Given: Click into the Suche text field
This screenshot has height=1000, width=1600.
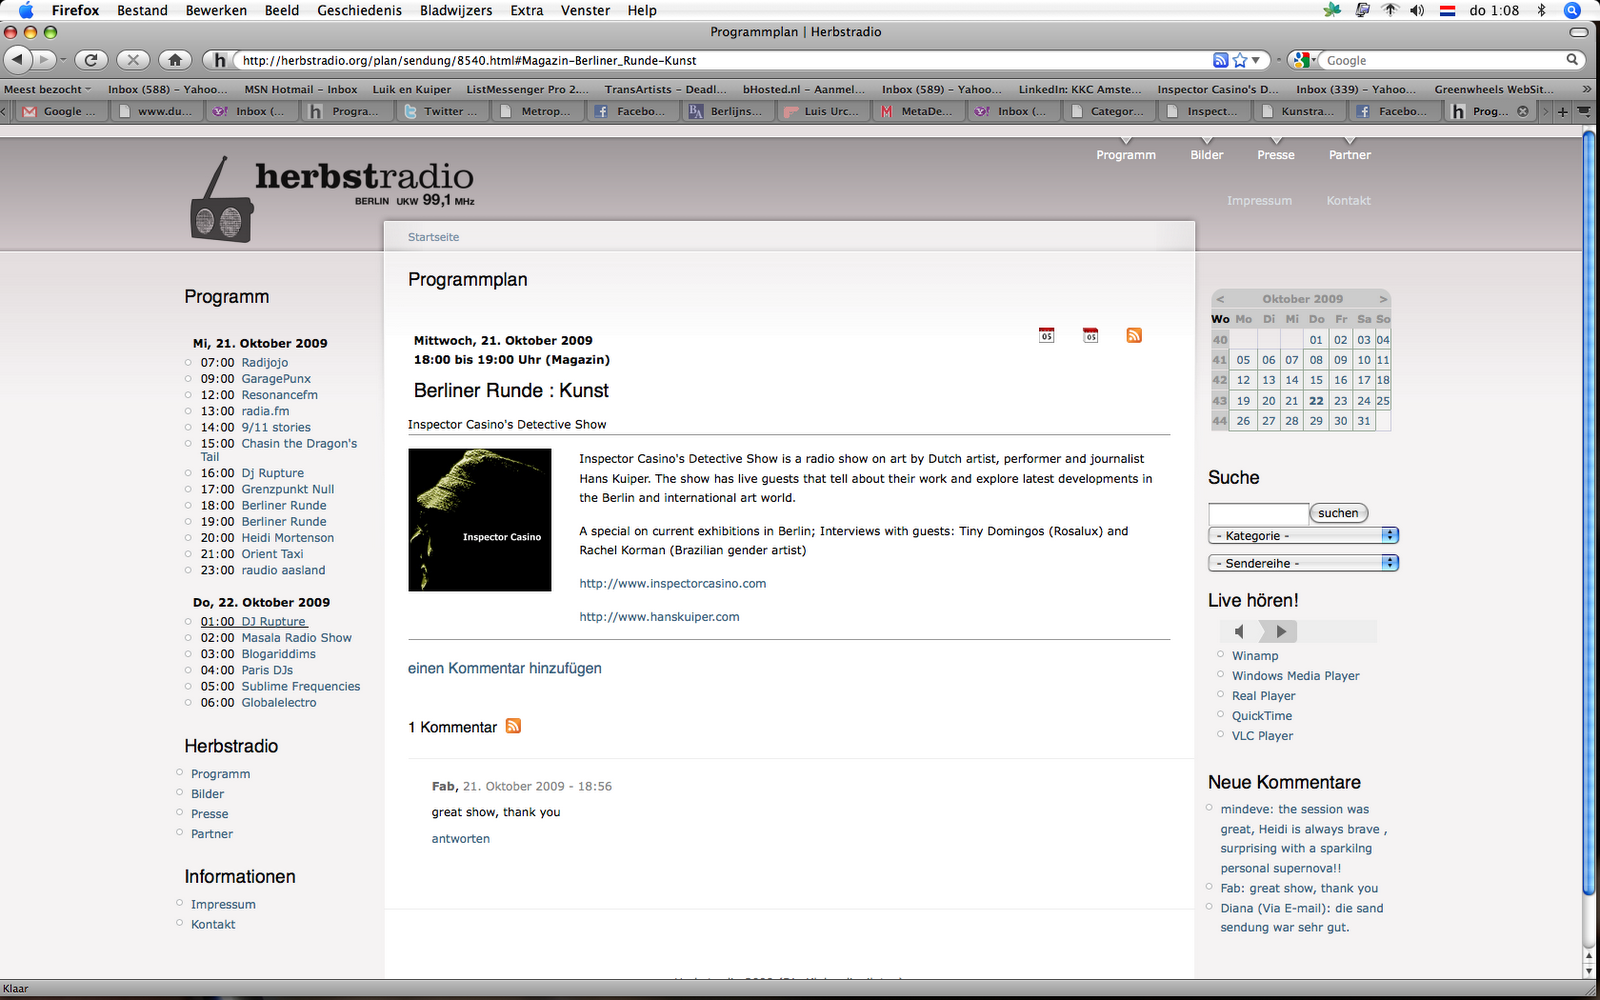Looking at the screenshot, I should pyautogui.click(x=1258, y=513).
